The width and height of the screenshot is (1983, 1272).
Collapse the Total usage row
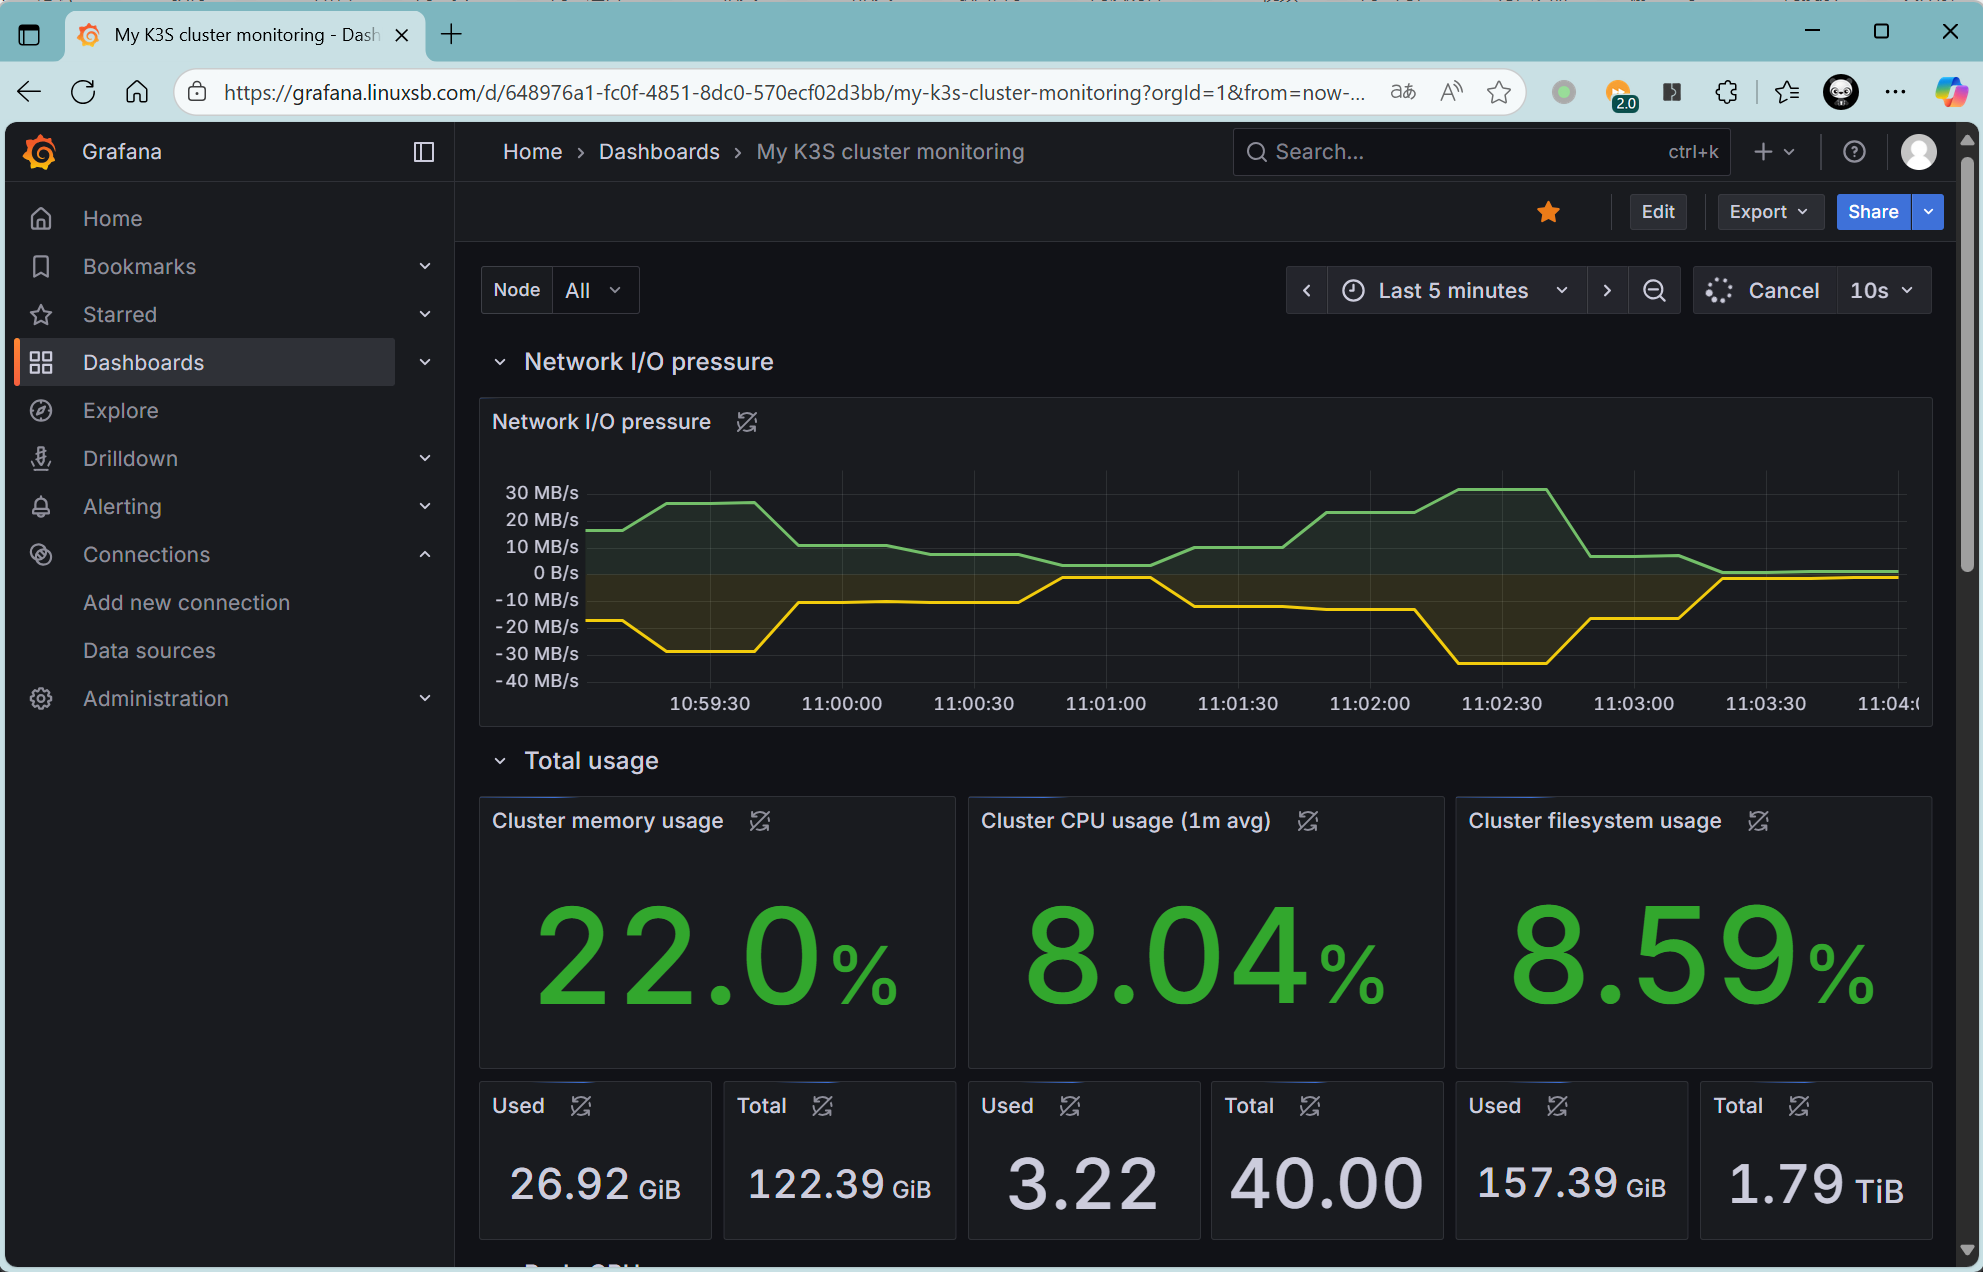point(500,761)
